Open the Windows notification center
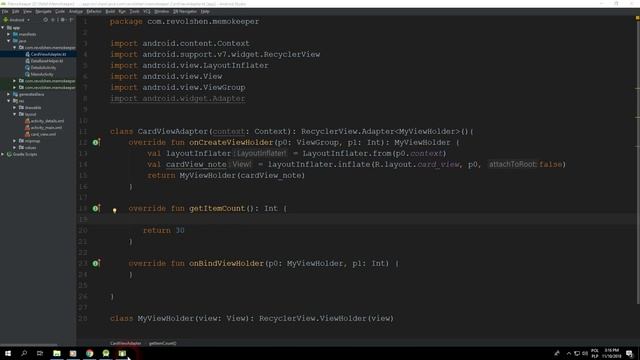 [629, 353]
